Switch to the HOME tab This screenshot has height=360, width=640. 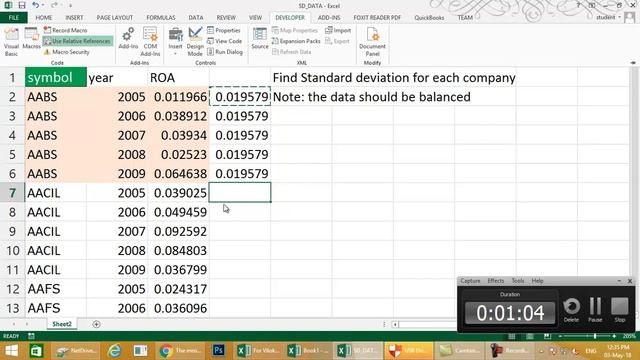[x=44, y=18]
